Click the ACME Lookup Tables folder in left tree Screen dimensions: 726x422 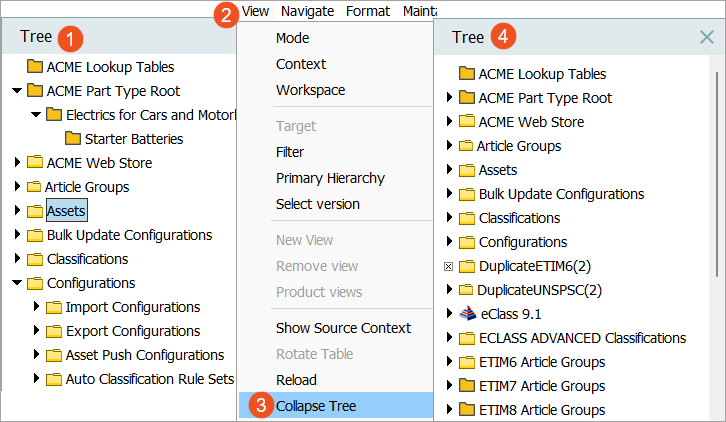pyautogui.click(x=100, y=67)
